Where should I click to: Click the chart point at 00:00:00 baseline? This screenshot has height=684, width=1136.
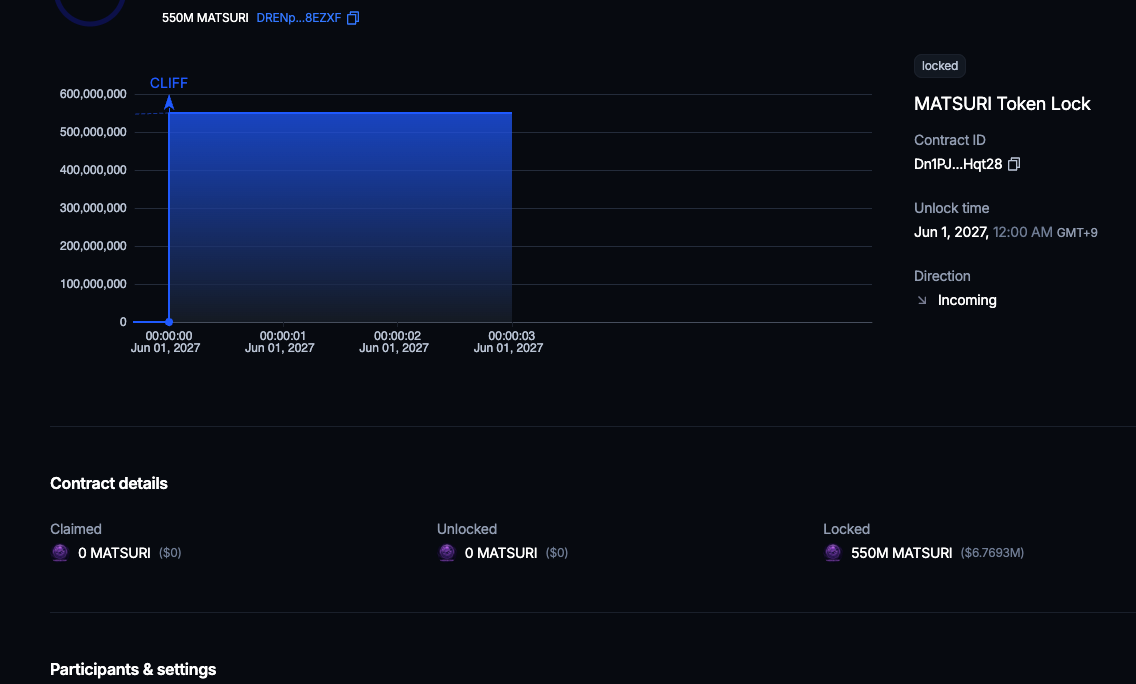(169, 322)
